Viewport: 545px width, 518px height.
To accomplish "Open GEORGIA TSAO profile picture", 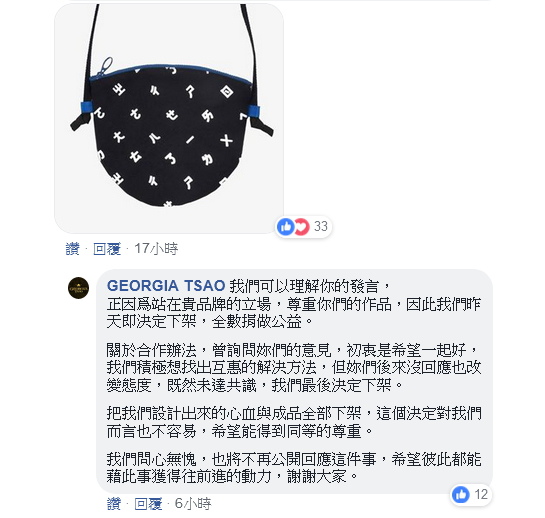I will click(x=79, y=288).
